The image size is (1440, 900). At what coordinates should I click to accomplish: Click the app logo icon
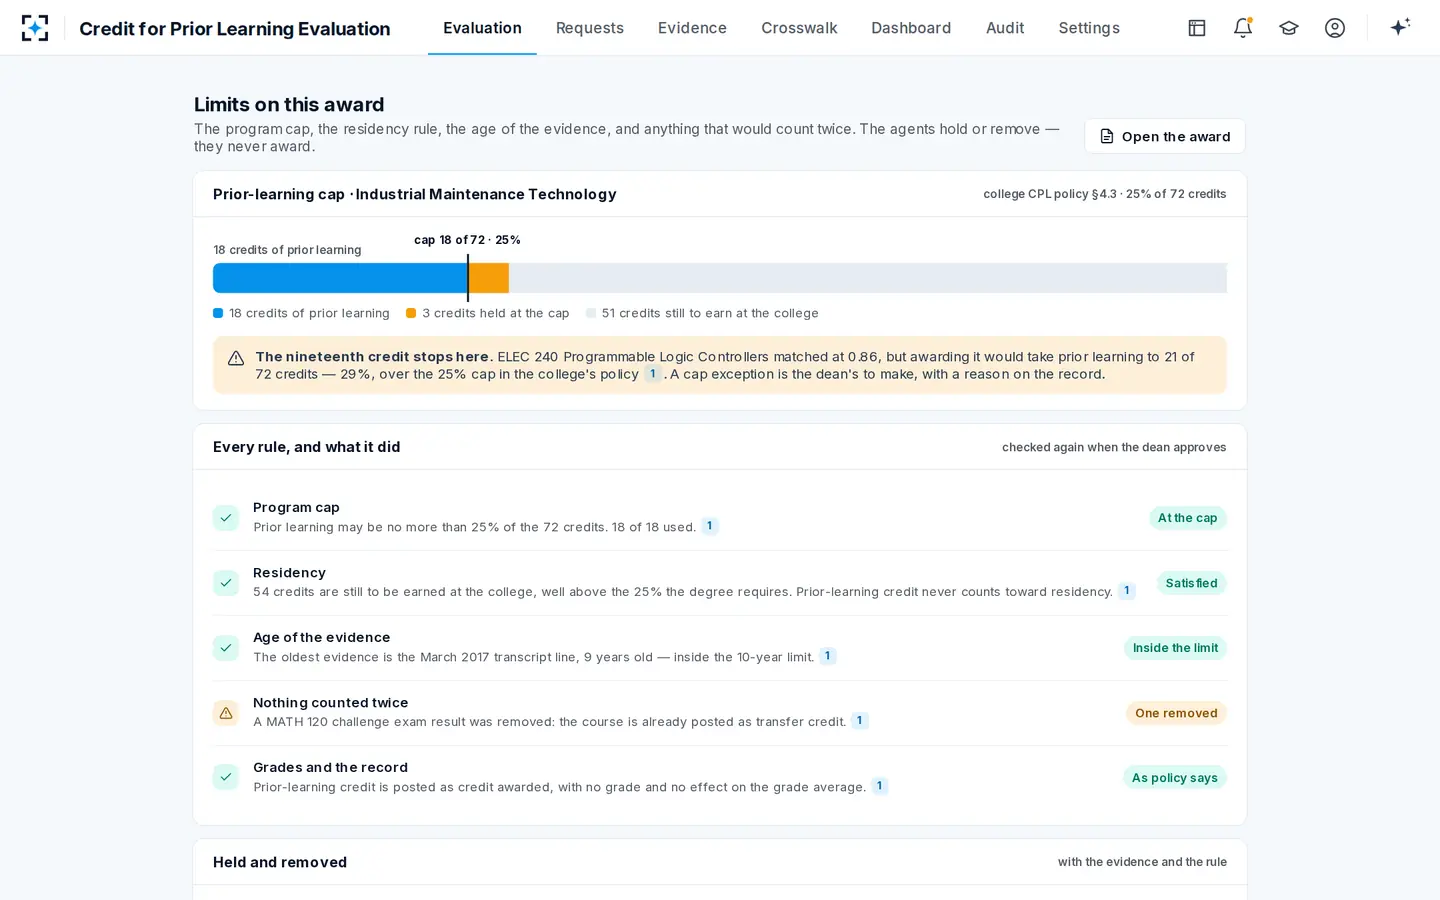pos(35,28)
